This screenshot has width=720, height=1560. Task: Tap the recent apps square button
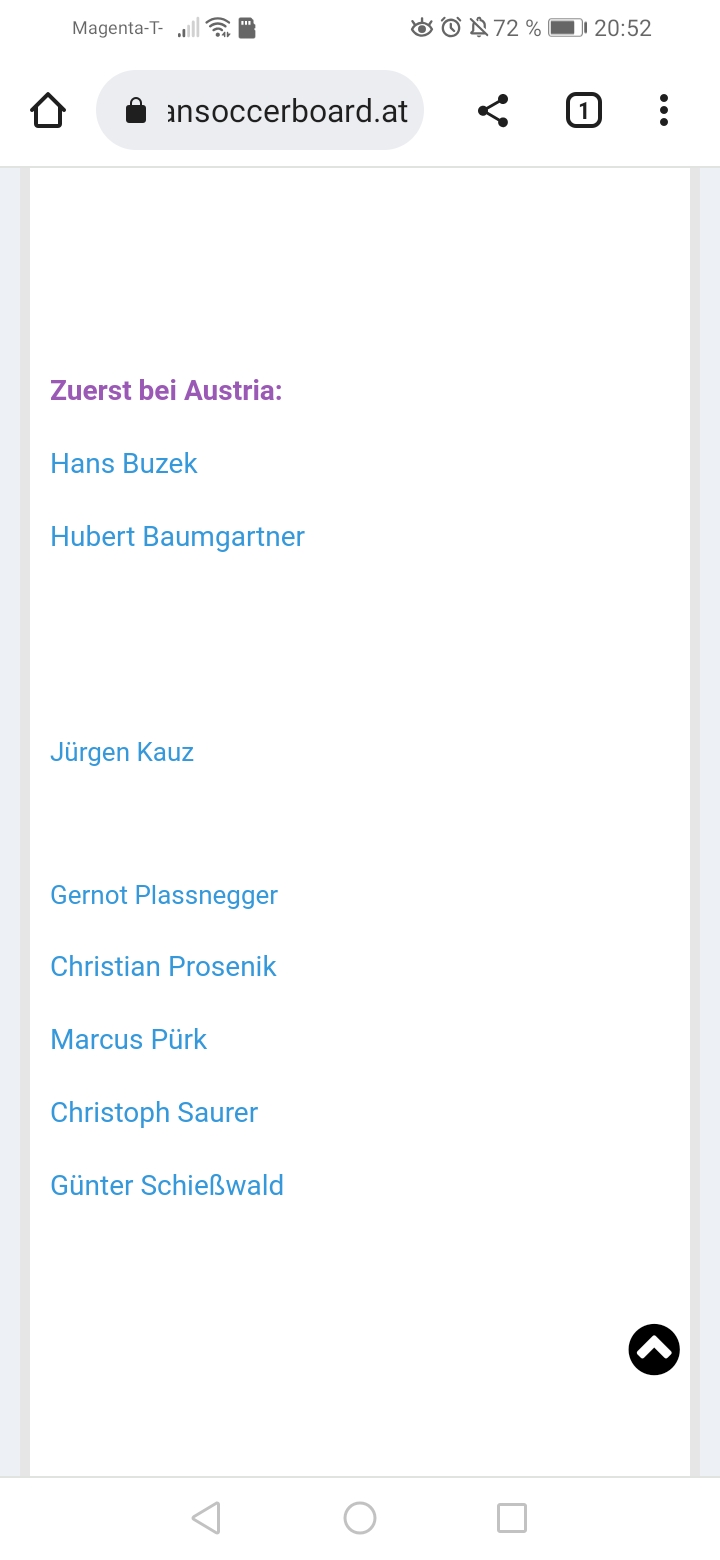(512, 1518)
